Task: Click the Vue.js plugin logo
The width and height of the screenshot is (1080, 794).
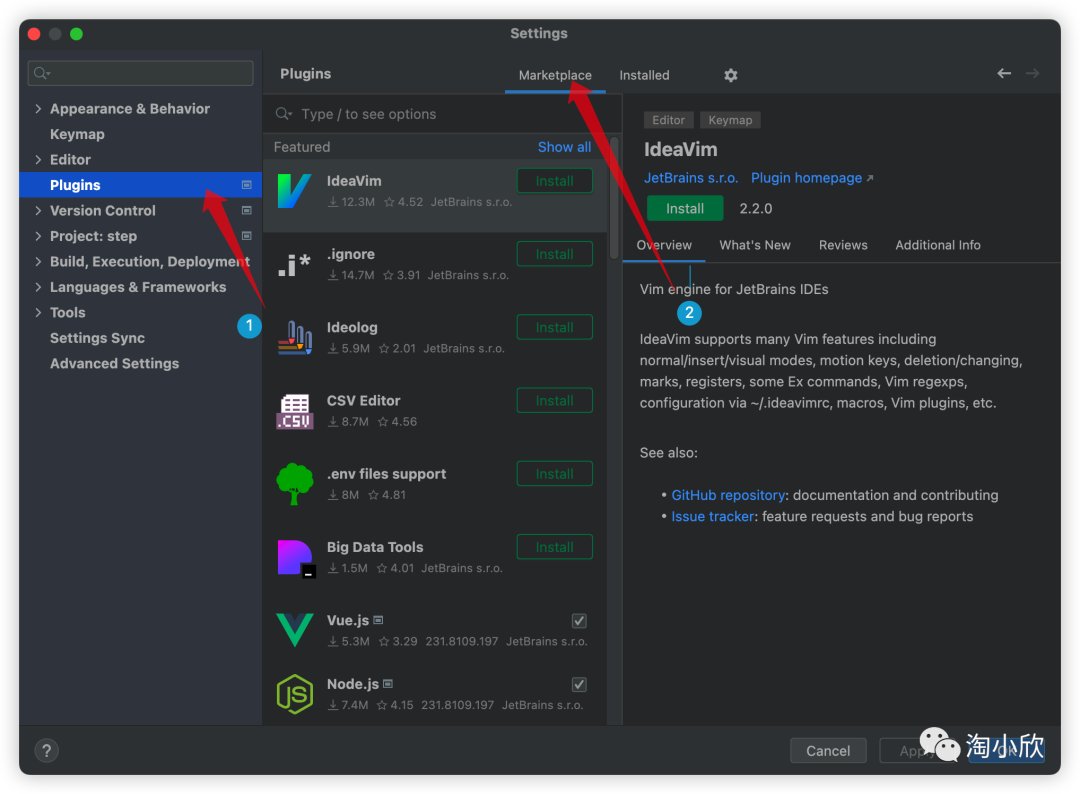Action: (295, 630)
